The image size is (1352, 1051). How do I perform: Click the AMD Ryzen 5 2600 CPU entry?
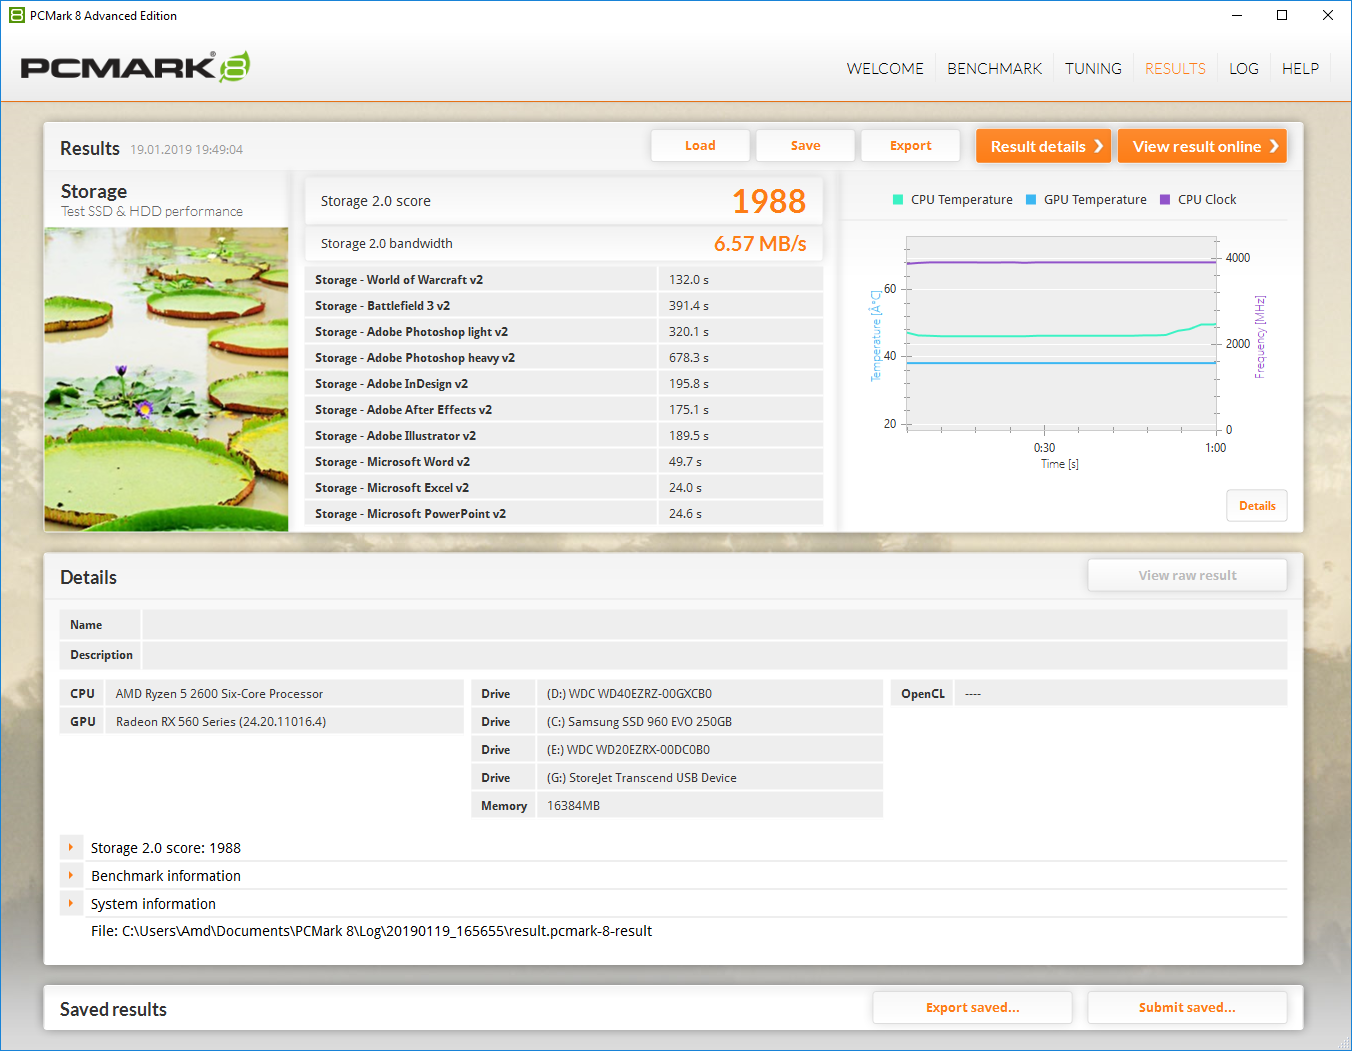tap(284, 693)
